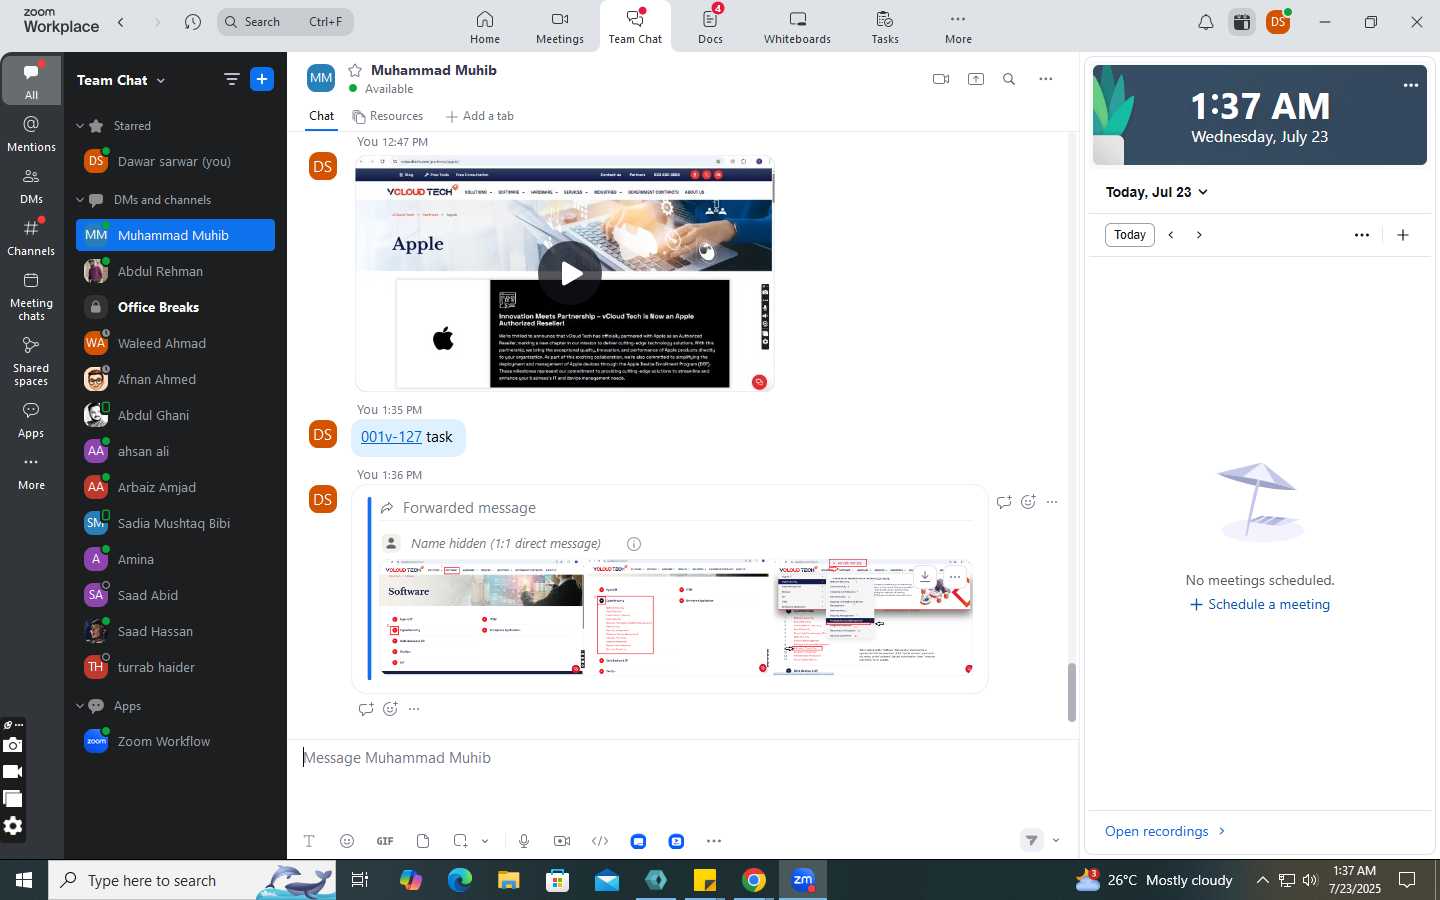Click the chat vertical scrollbar thumb
The width and height of the screenshot is (1440, 900).
1072,692
